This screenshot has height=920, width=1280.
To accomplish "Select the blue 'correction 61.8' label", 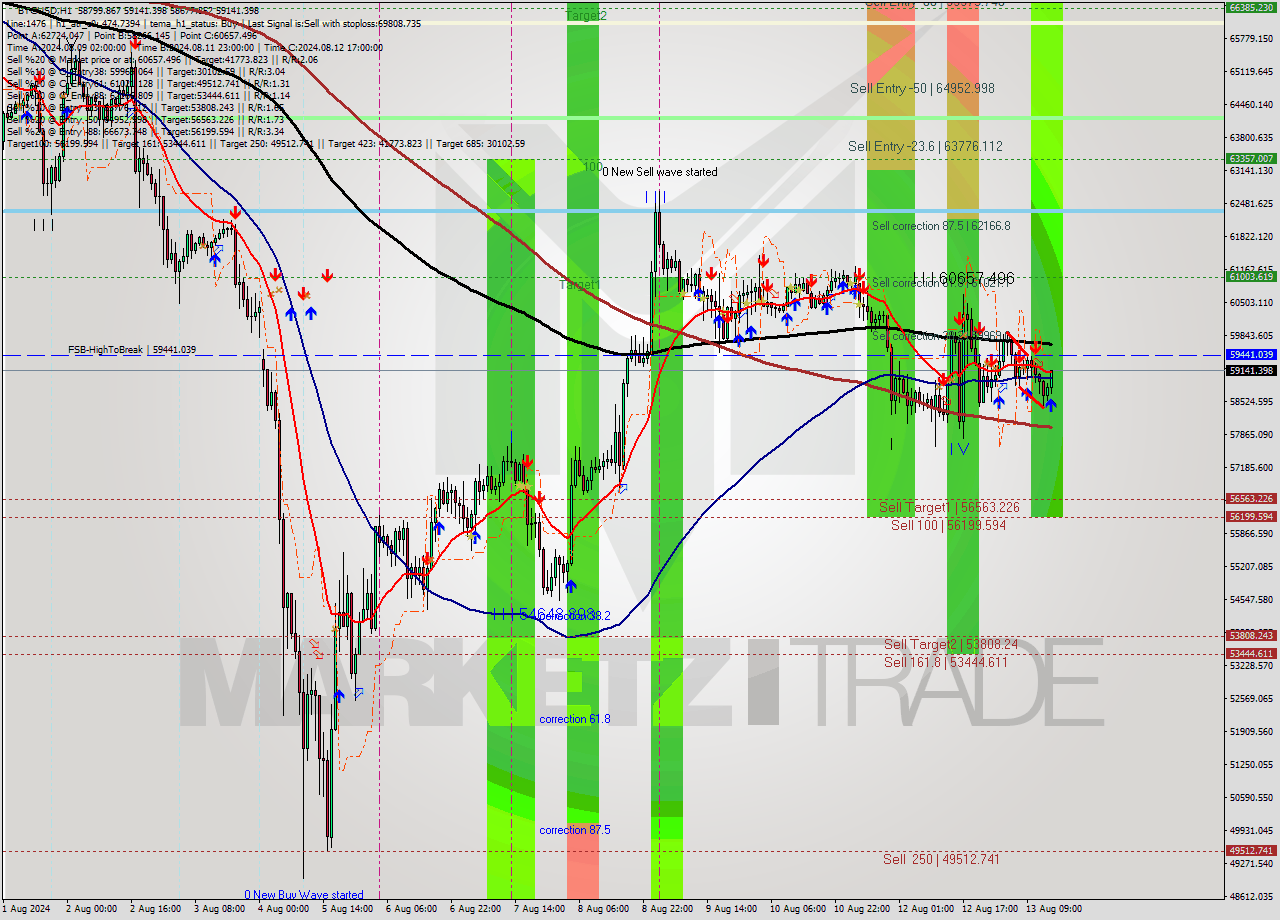I will pyautogui.click(x=575, y=719).
